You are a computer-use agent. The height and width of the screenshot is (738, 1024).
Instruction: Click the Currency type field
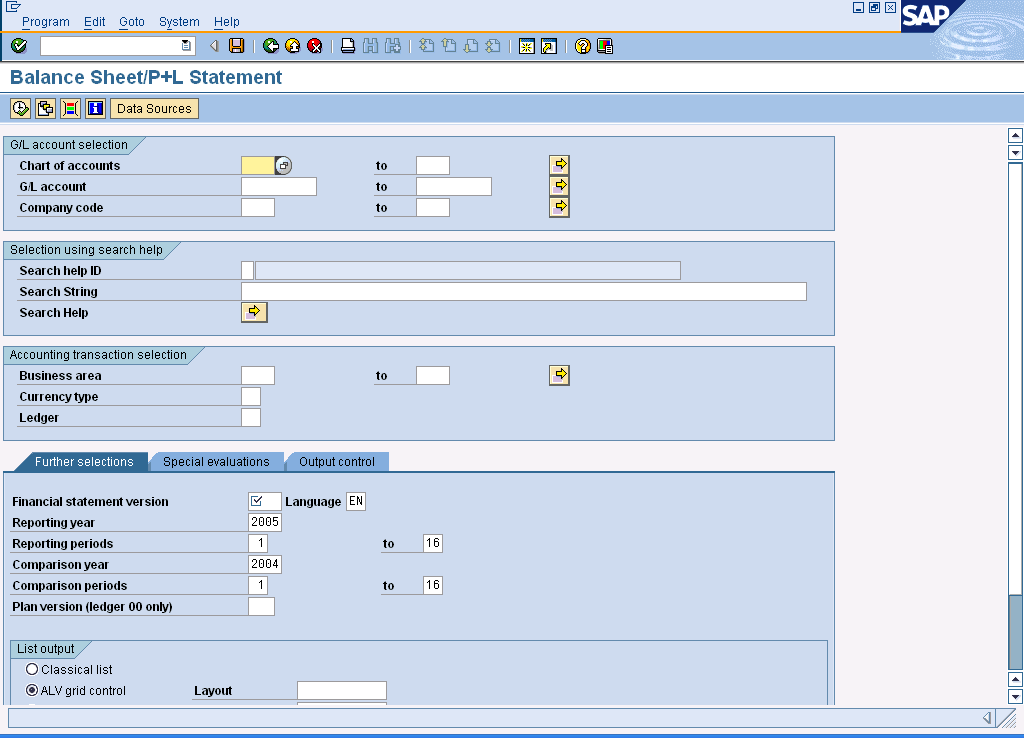pyautogui.click(x=251, y=396)
